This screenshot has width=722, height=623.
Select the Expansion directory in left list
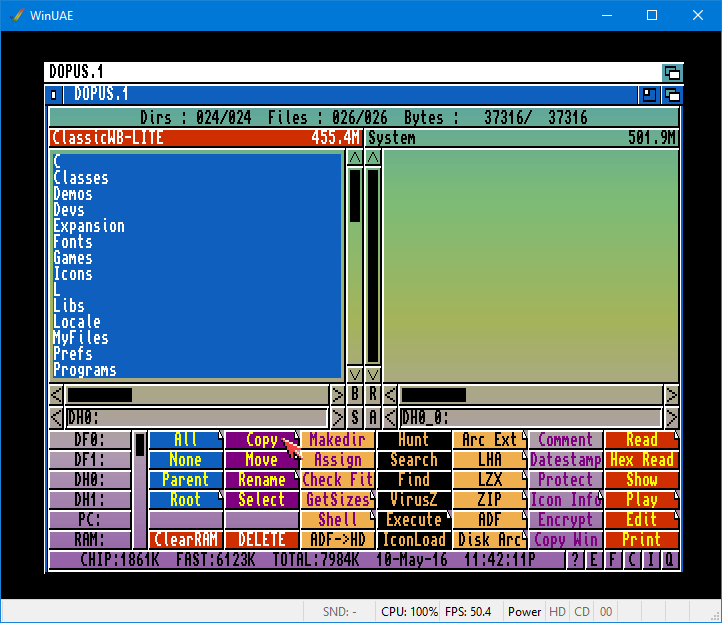(x=89, y=226)
